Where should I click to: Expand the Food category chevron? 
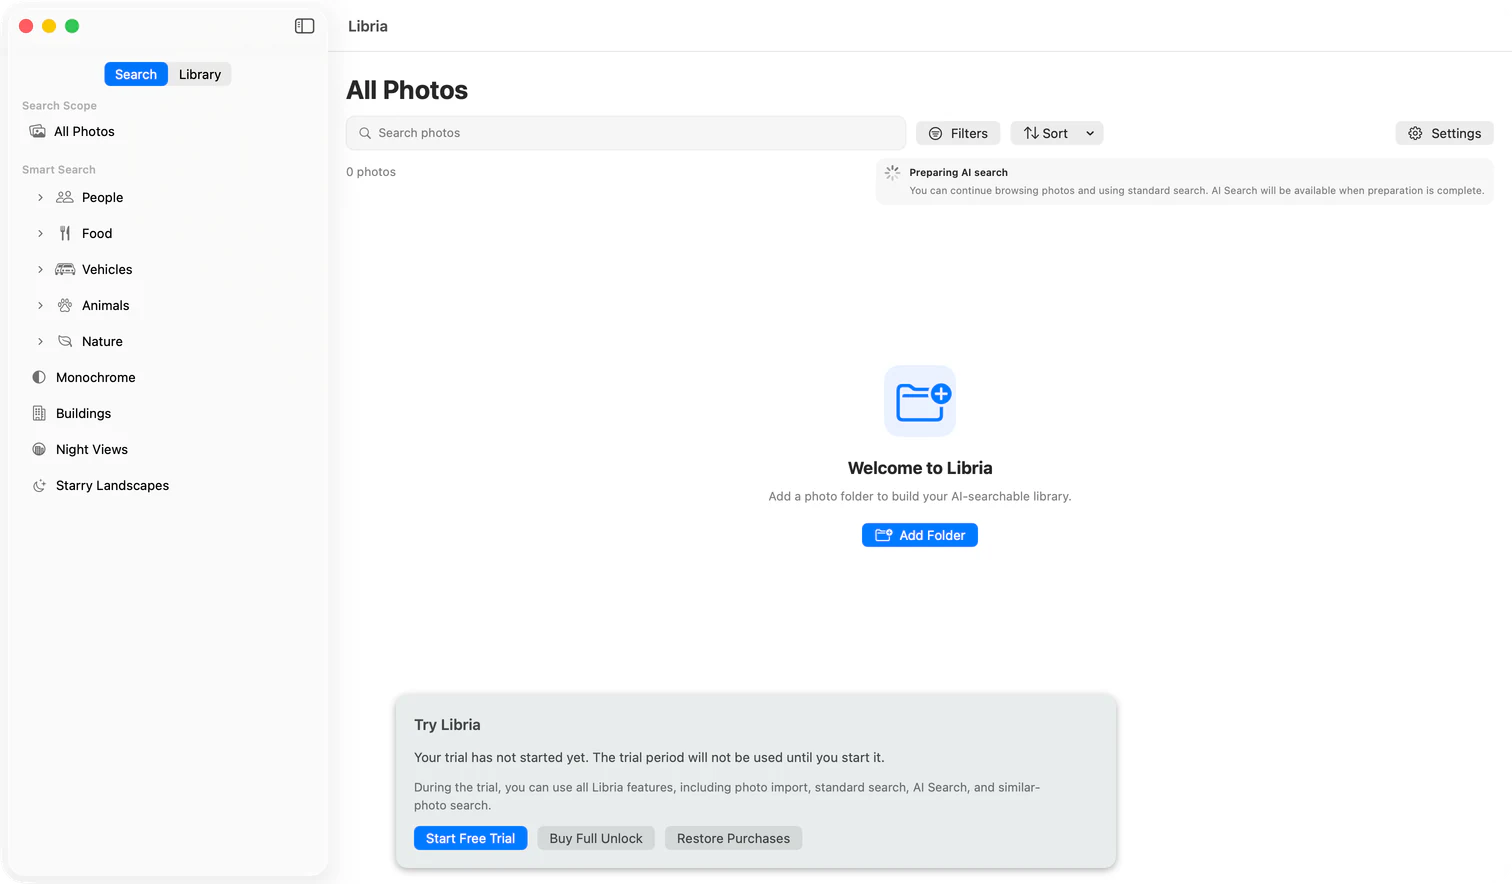[x=40, y=233]
